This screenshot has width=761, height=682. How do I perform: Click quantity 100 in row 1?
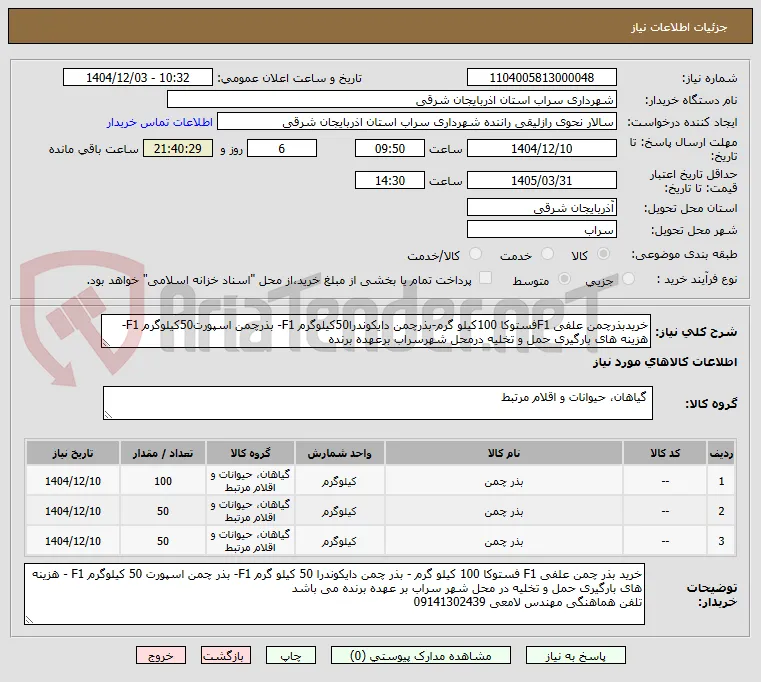point(163,481)
